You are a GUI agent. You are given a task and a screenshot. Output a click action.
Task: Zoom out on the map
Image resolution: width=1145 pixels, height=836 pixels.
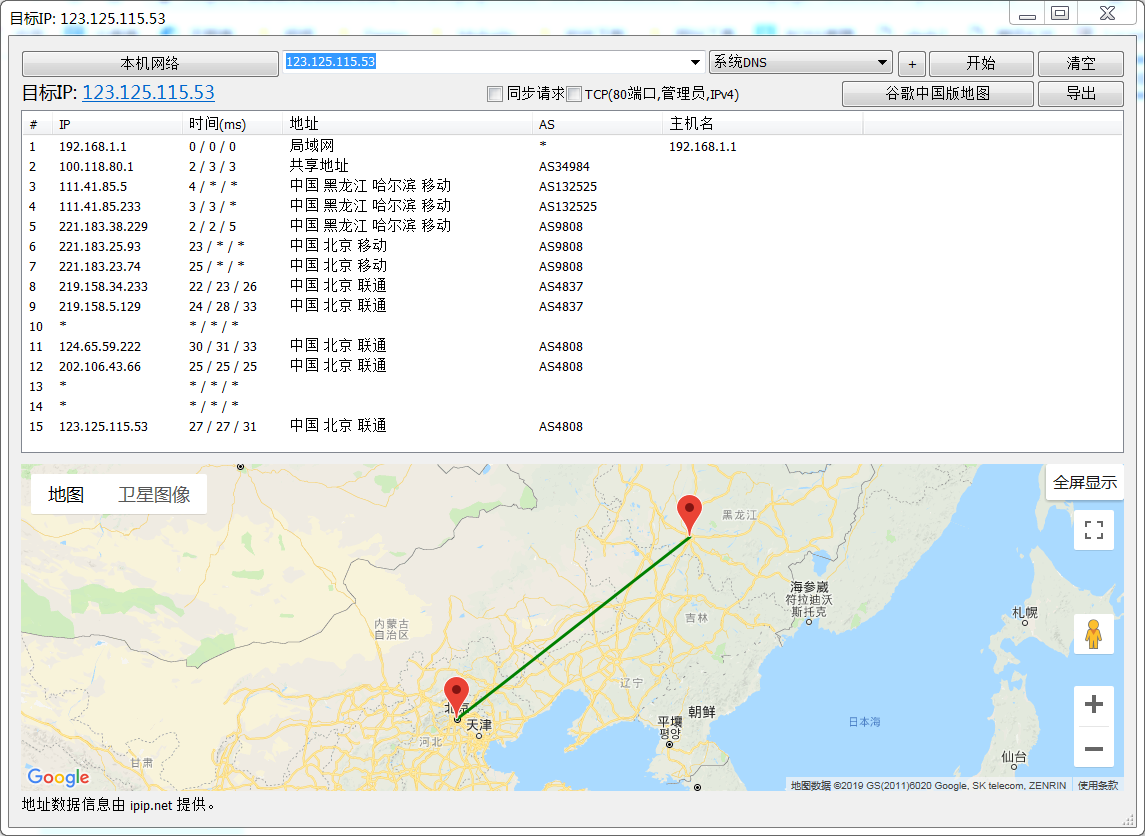[1093, 748]
